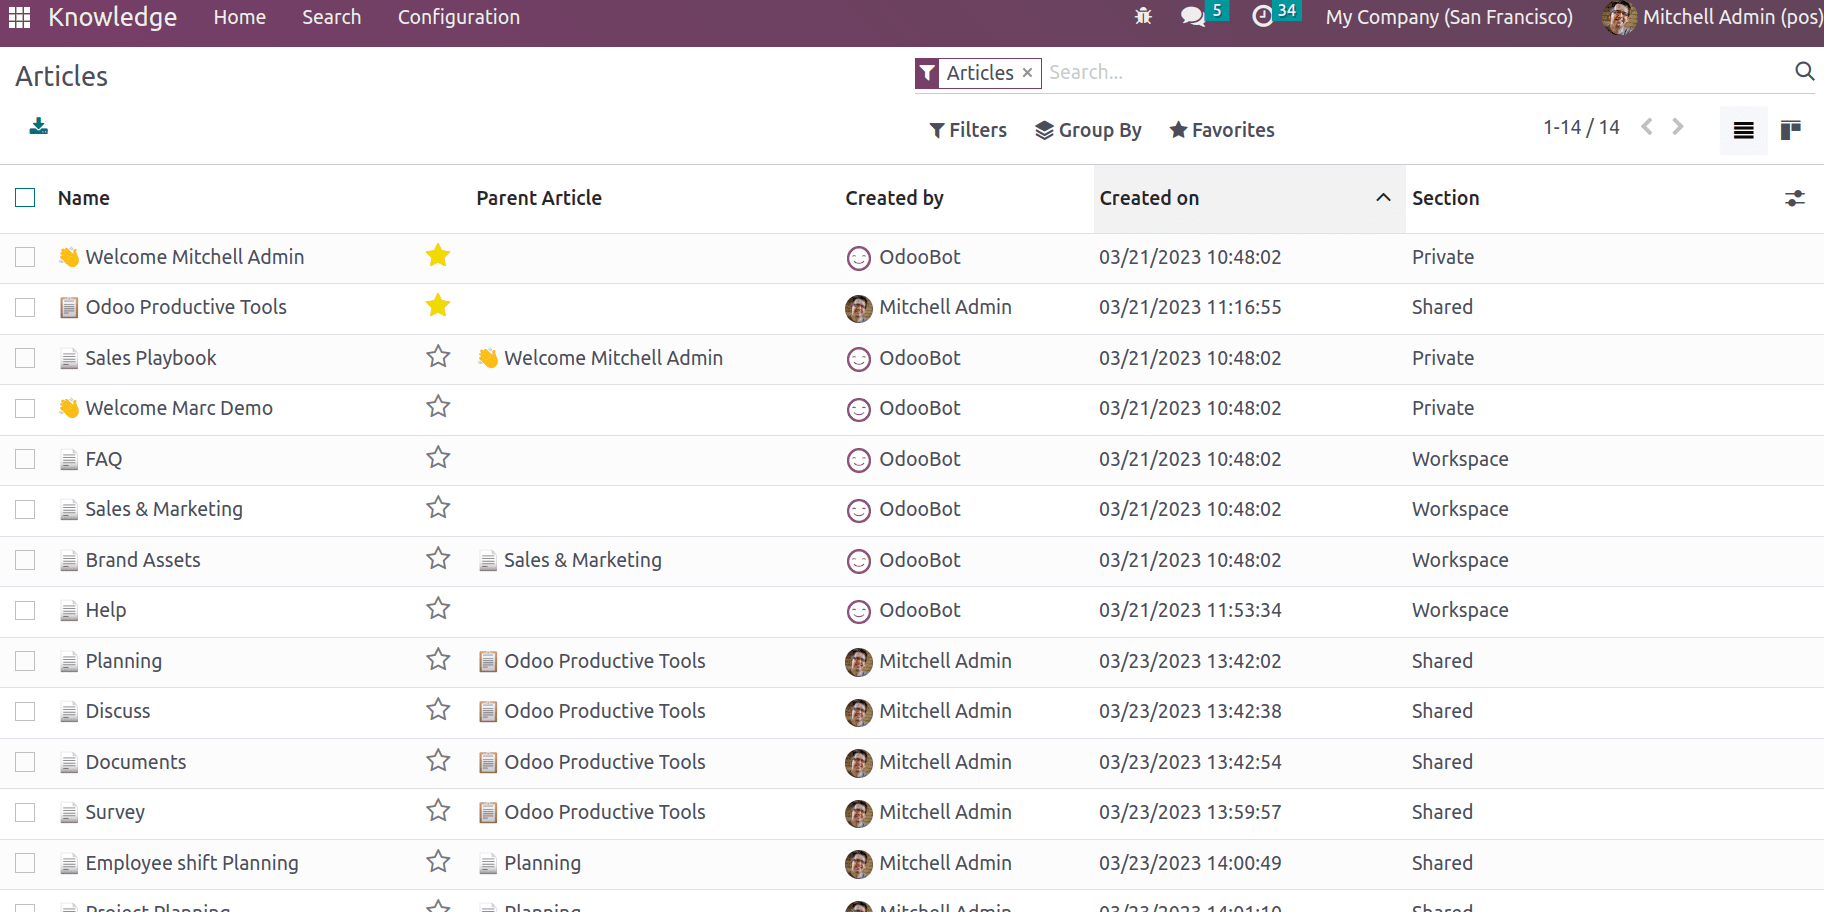Select all articles checkbox in header

click(x=25, y=198)
